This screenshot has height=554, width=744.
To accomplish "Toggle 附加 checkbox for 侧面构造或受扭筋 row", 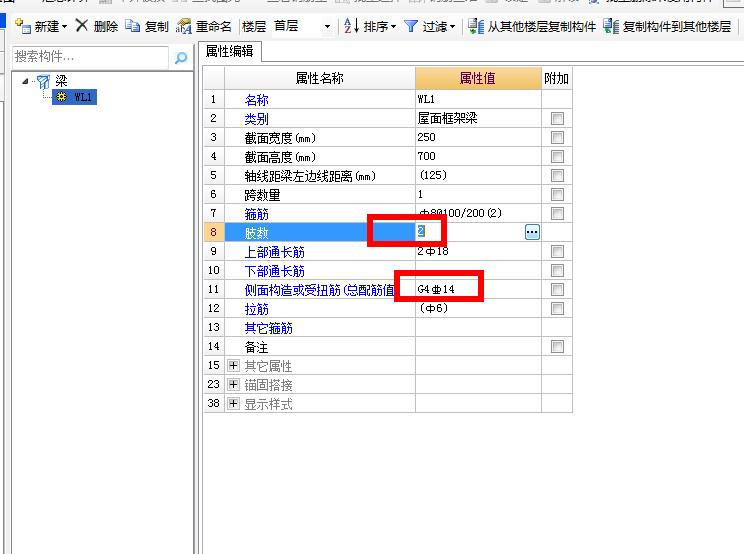I will pyautogui.click(x=557, y=289).
